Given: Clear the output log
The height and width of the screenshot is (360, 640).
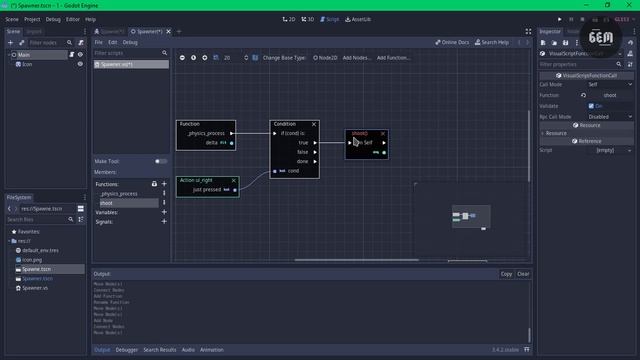Looking at the screenshot, I should coord(523,274).
